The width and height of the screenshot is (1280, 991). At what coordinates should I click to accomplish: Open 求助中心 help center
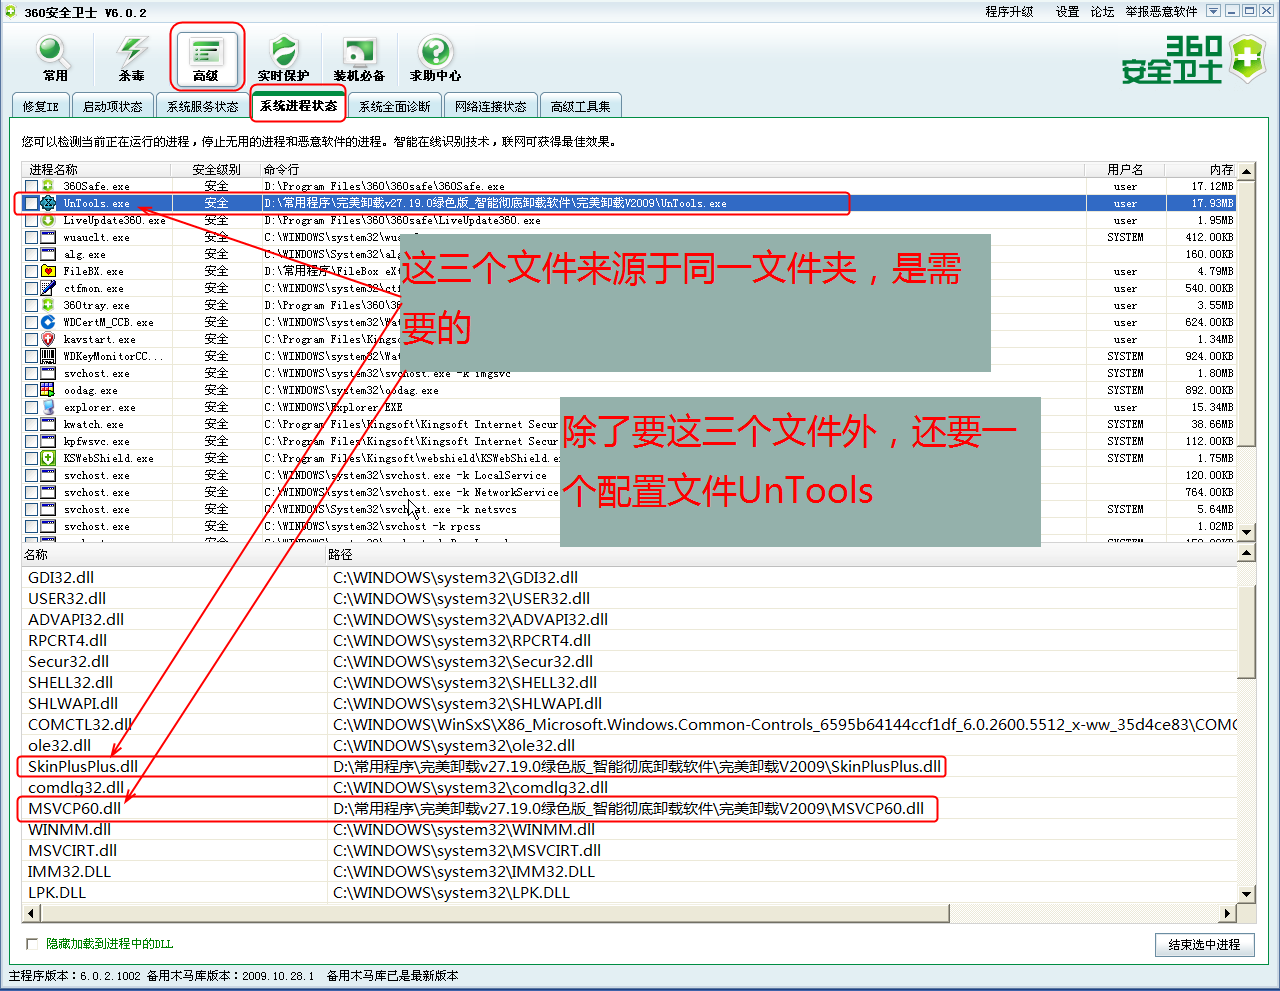pos(435,58)
